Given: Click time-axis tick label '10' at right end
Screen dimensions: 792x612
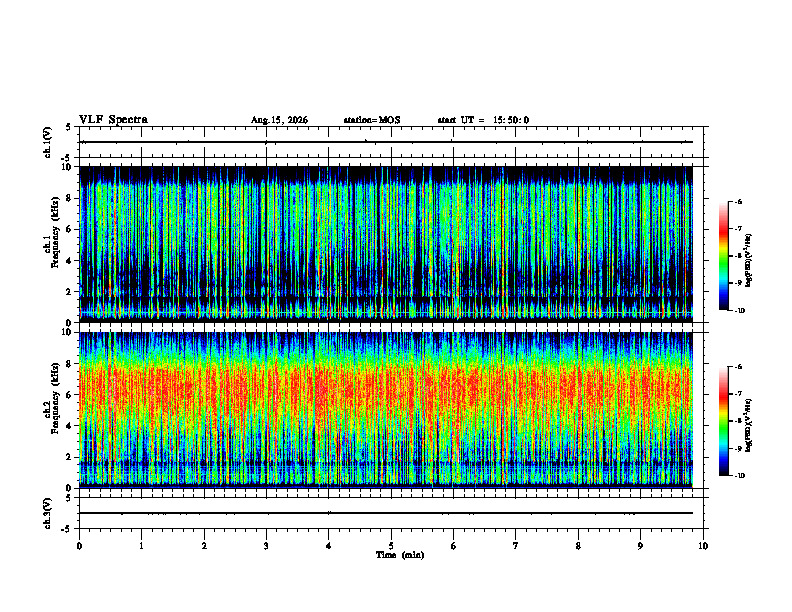Looking at the screenshot, I should pyautogui.click(x=703, y=546).
